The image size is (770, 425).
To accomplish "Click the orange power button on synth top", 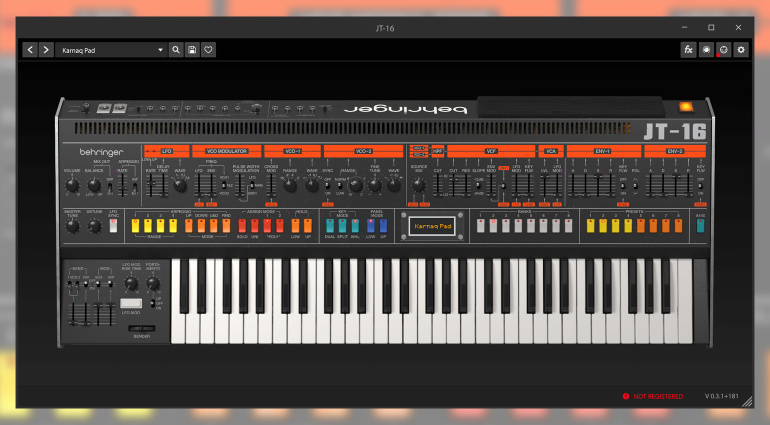I will (x=686, y=107).
